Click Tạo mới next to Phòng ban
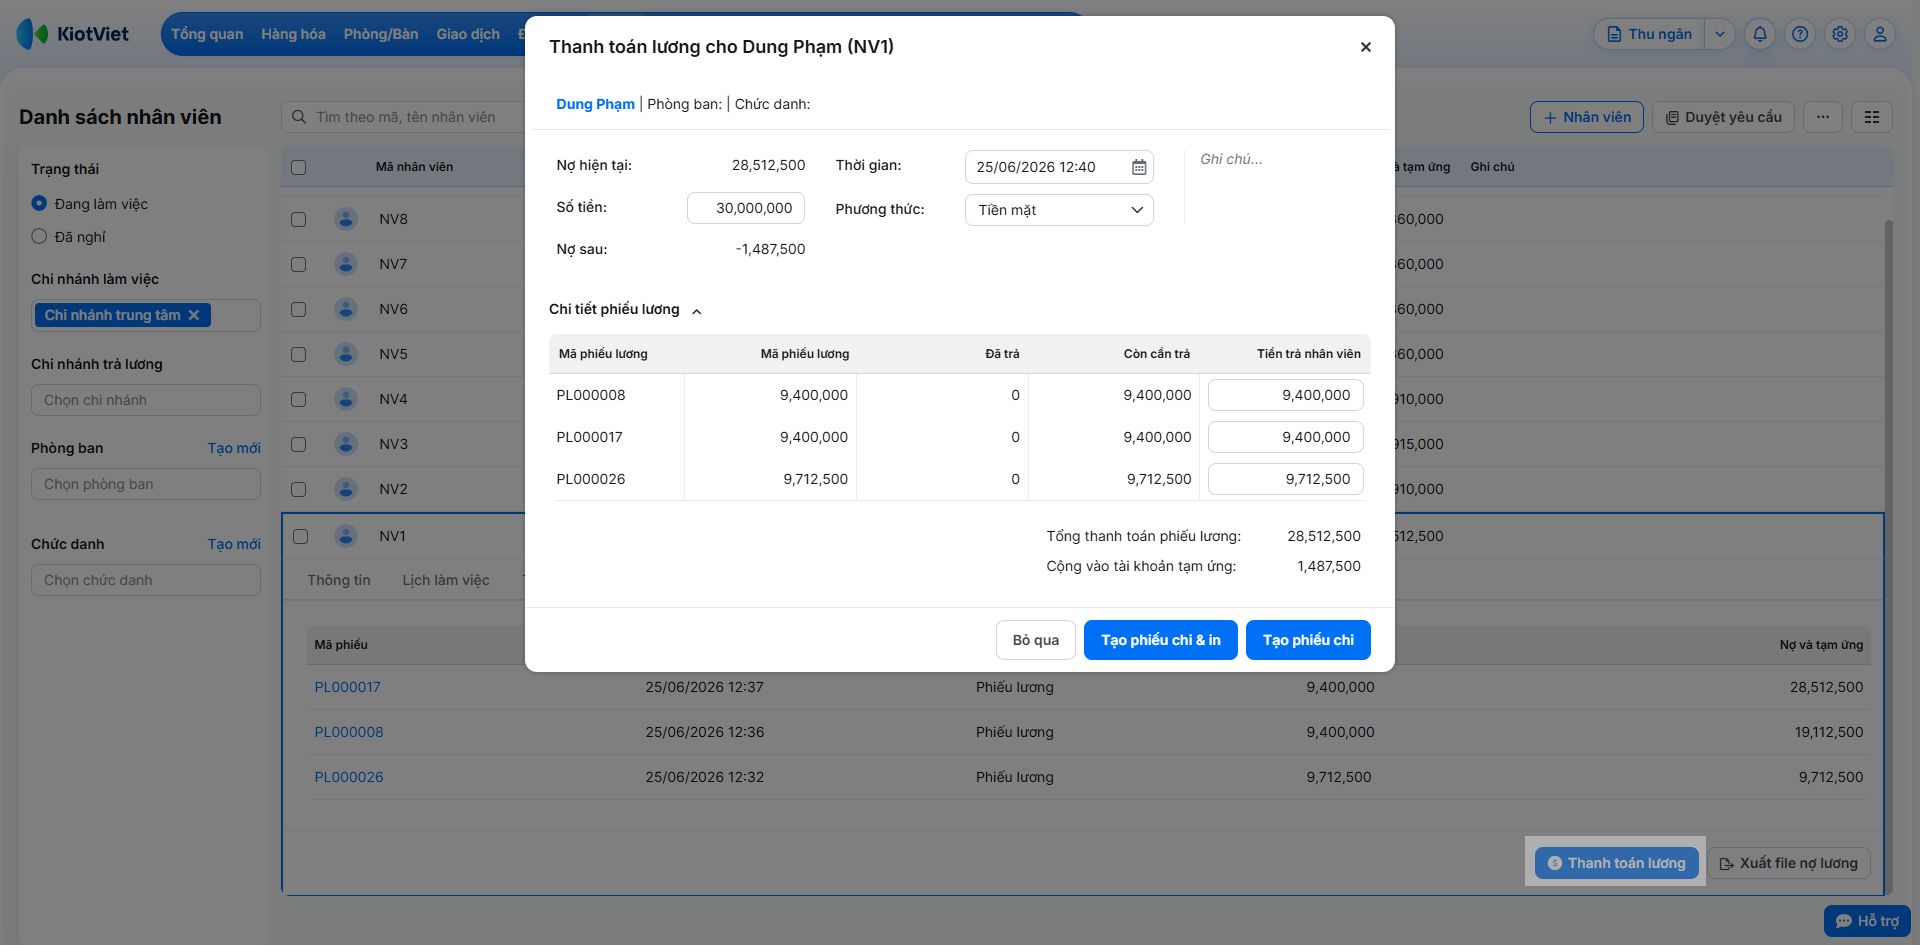Screen dimensions: 1920x945 pyautogui.click(x=234, y=448)
